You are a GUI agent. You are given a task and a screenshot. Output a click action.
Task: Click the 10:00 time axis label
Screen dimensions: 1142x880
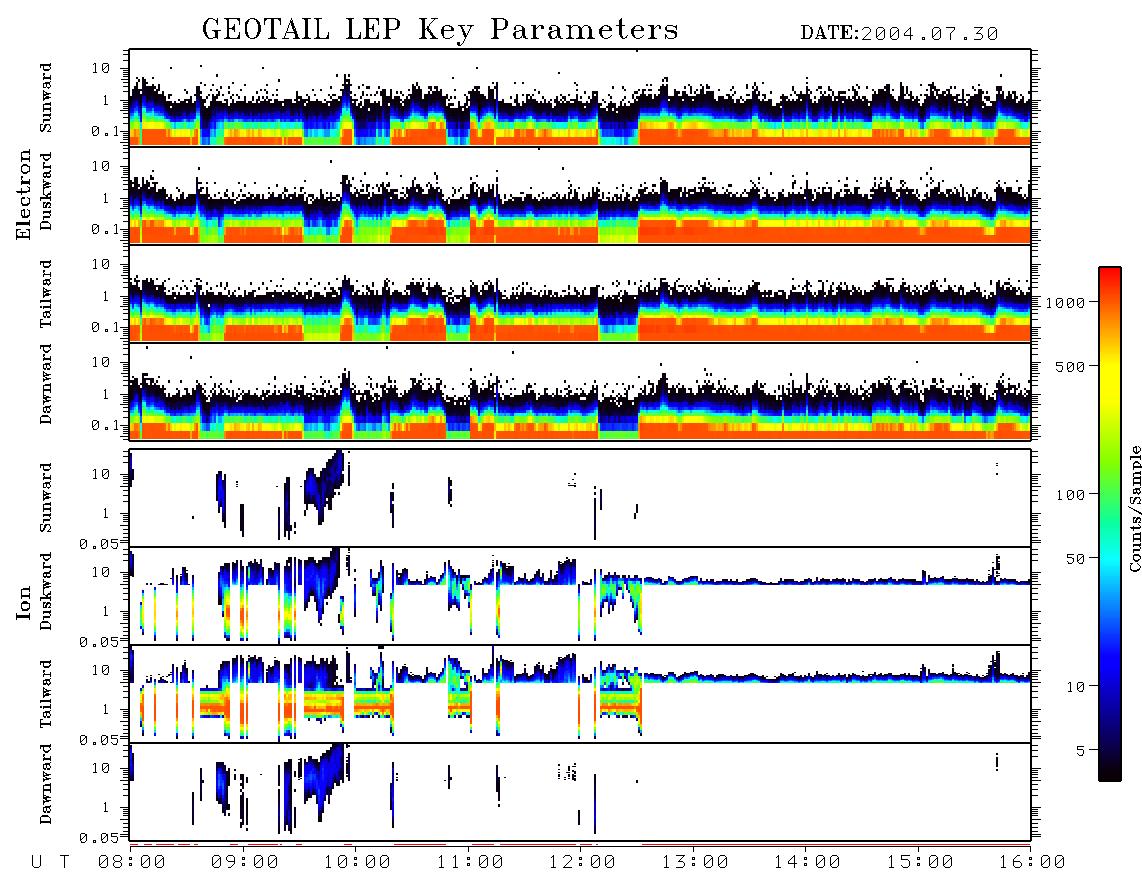coord(357,863)
